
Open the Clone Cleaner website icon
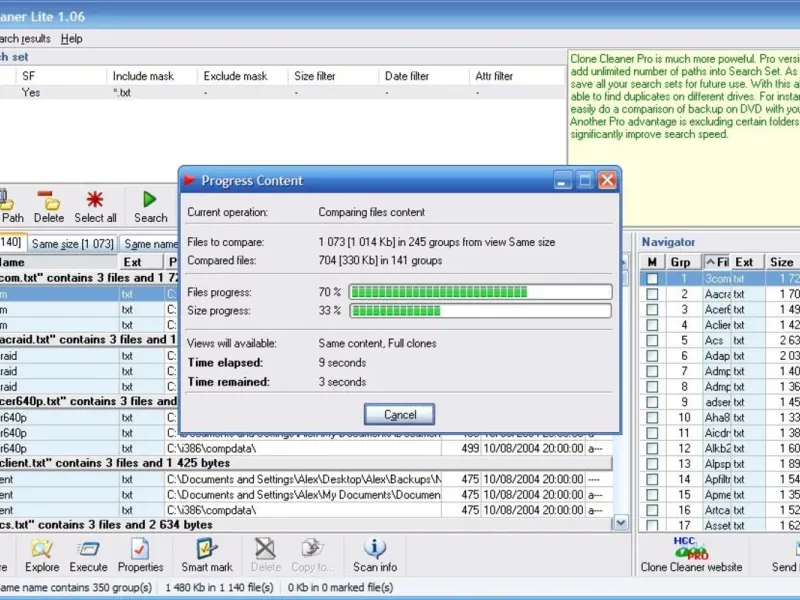tap(691, 548)
